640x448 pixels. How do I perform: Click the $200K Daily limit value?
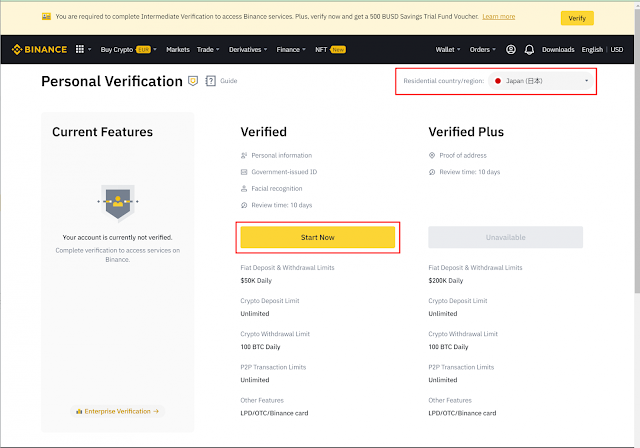click(x=446, y=281)
